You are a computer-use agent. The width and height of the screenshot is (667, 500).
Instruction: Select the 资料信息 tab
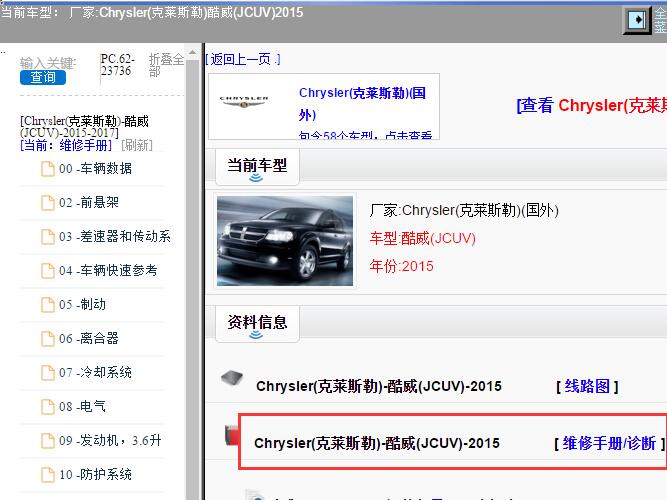[257, 323]
